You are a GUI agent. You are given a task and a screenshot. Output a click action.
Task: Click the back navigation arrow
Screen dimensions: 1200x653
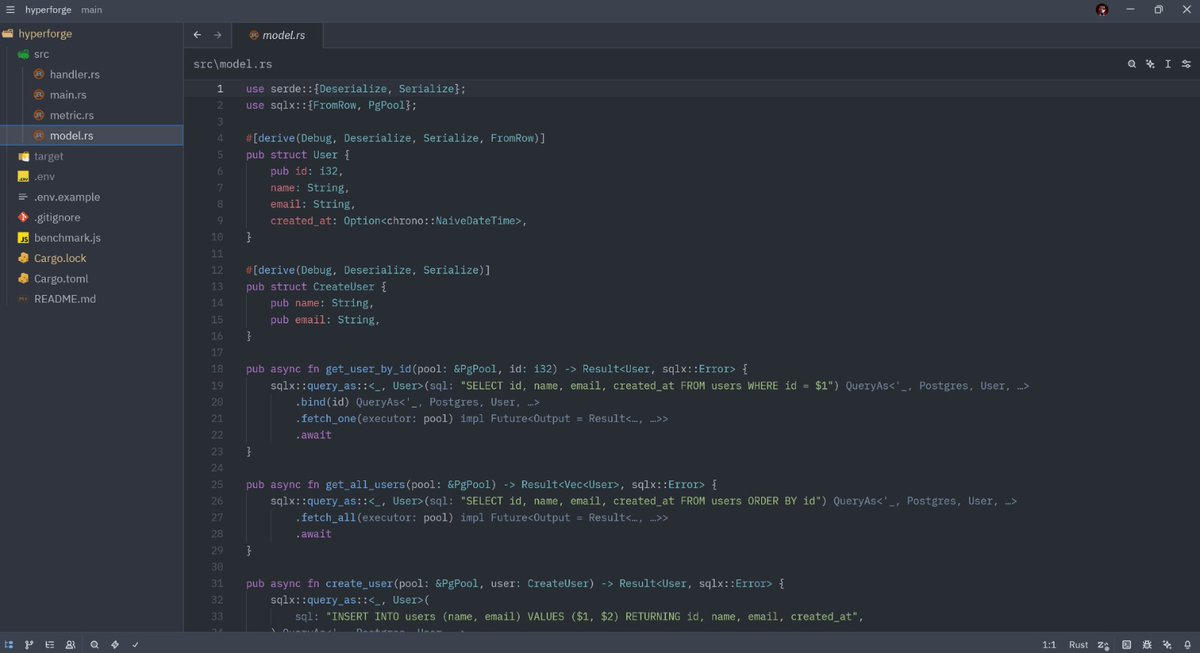pyautogui.click(x=197, y=33)
